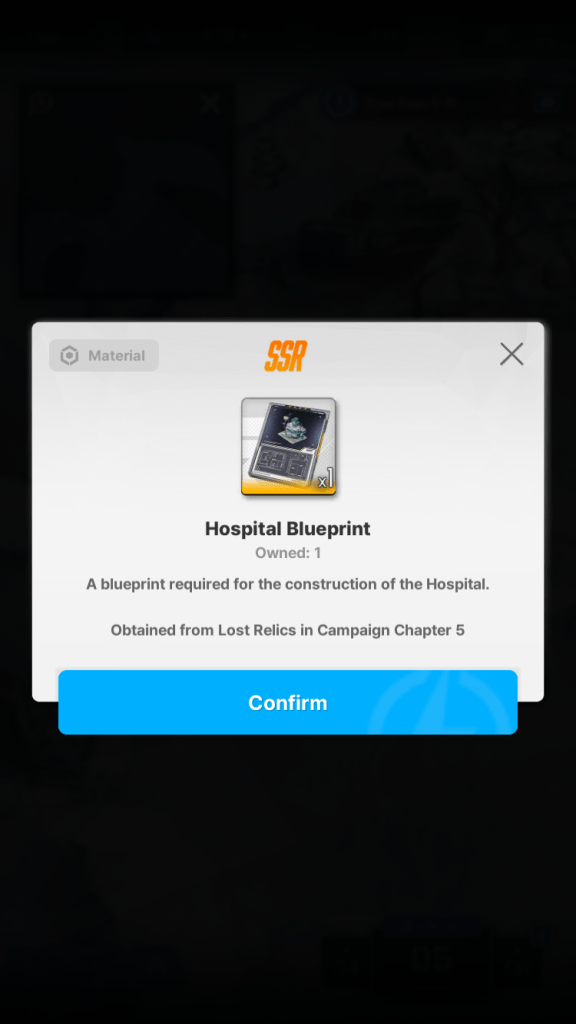576x1024 pixels.
Task: Click the blue Confirm button
Action: (x=287, y=702)
